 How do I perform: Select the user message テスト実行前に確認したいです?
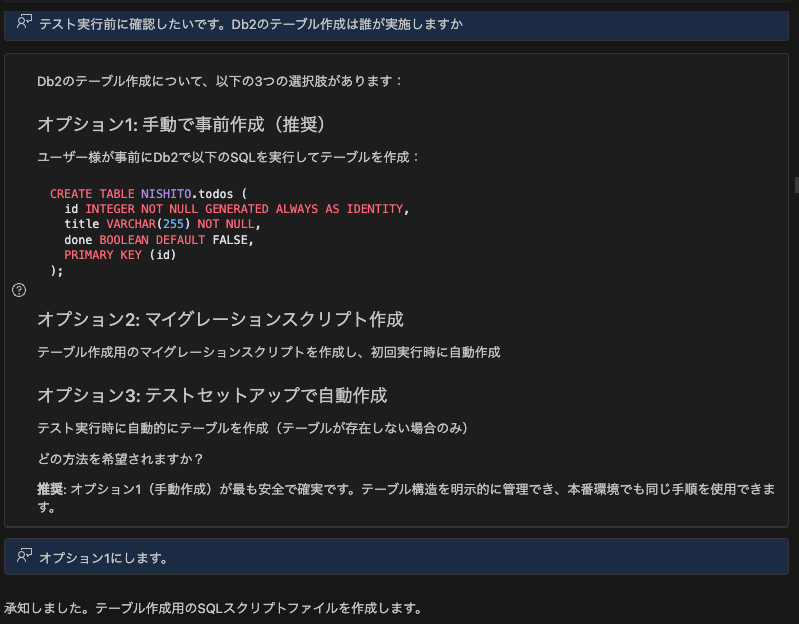tap(396, 24)
